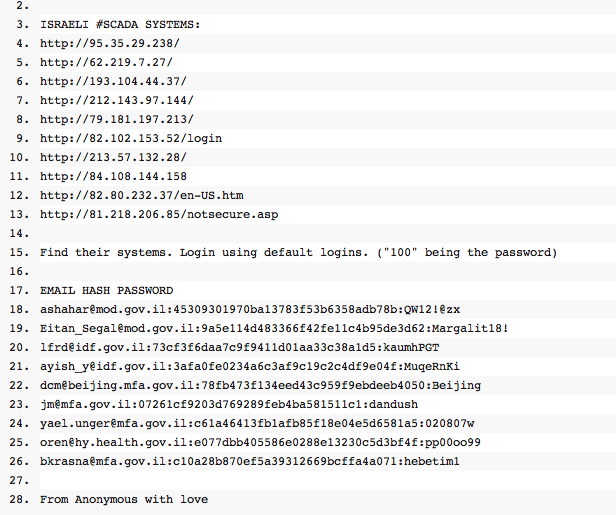
Task: Click the 'Find their systems' sentence
Action: (x=298, y=252)
